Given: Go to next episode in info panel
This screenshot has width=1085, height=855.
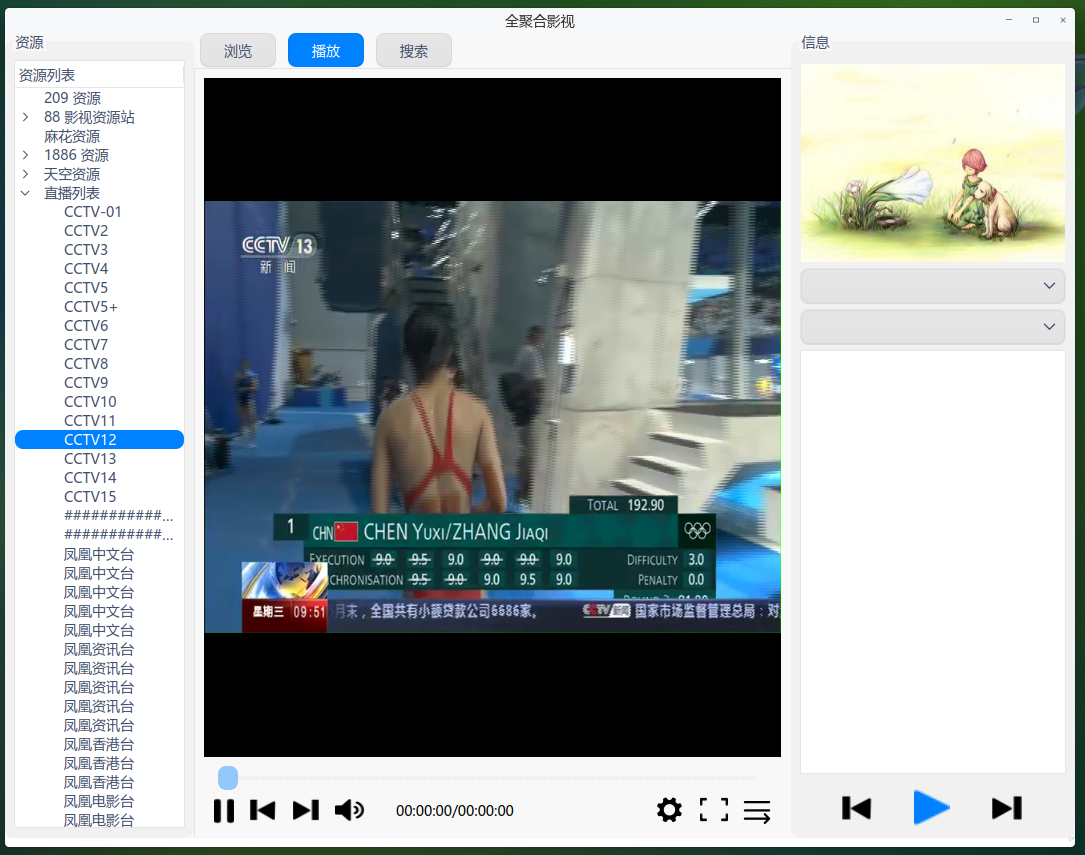Looking at the screenshot, I should click(1007, 808).
